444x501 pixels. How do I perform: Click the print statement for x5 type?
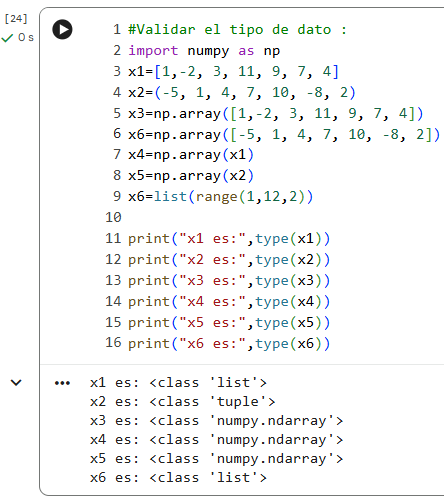[229, 323]
